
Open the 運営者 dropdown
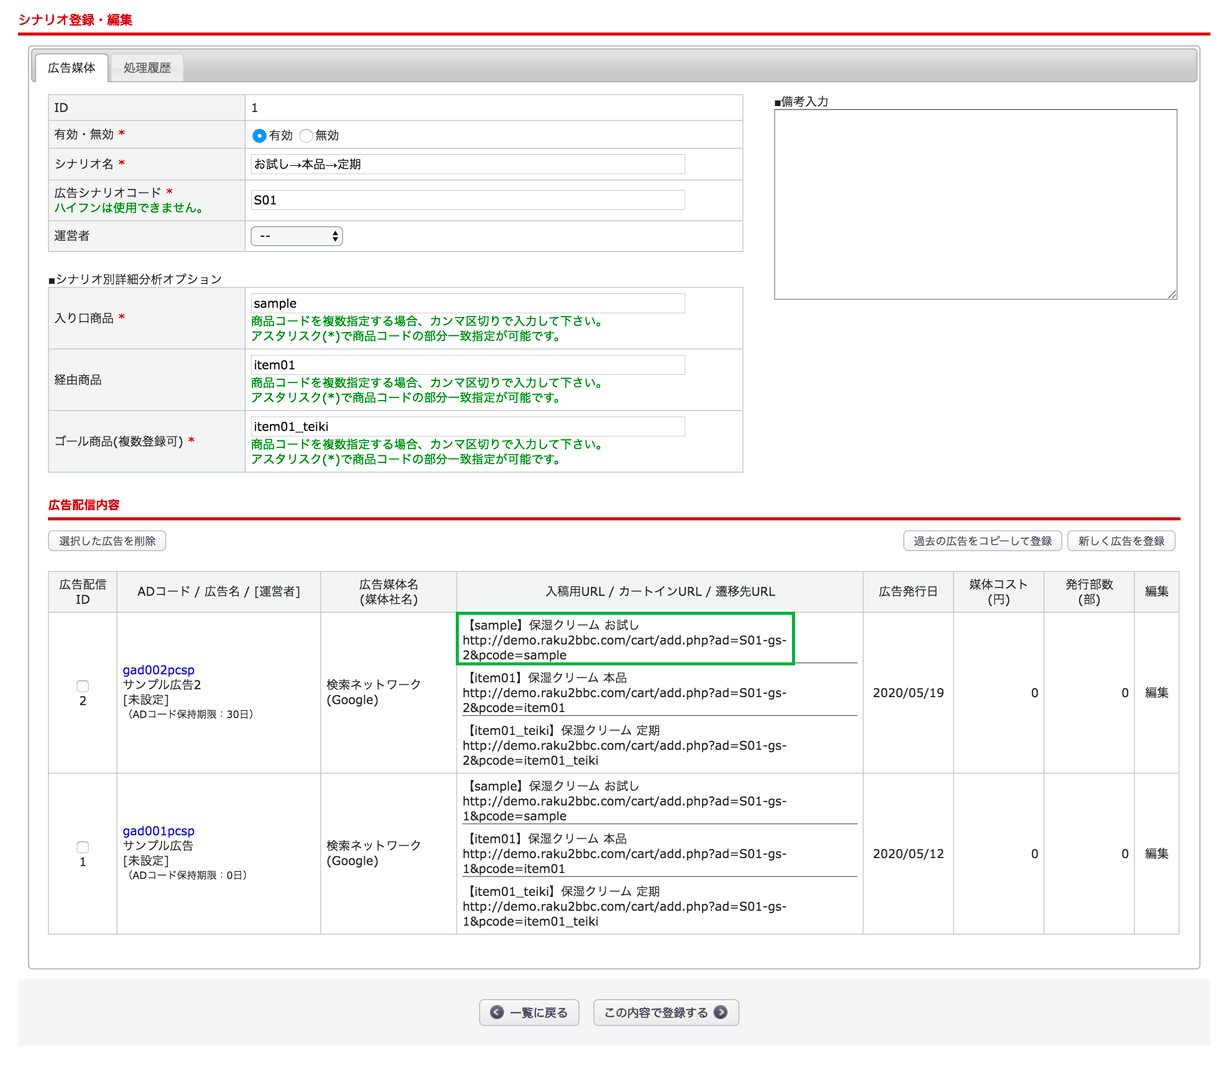tap(296, 236)
